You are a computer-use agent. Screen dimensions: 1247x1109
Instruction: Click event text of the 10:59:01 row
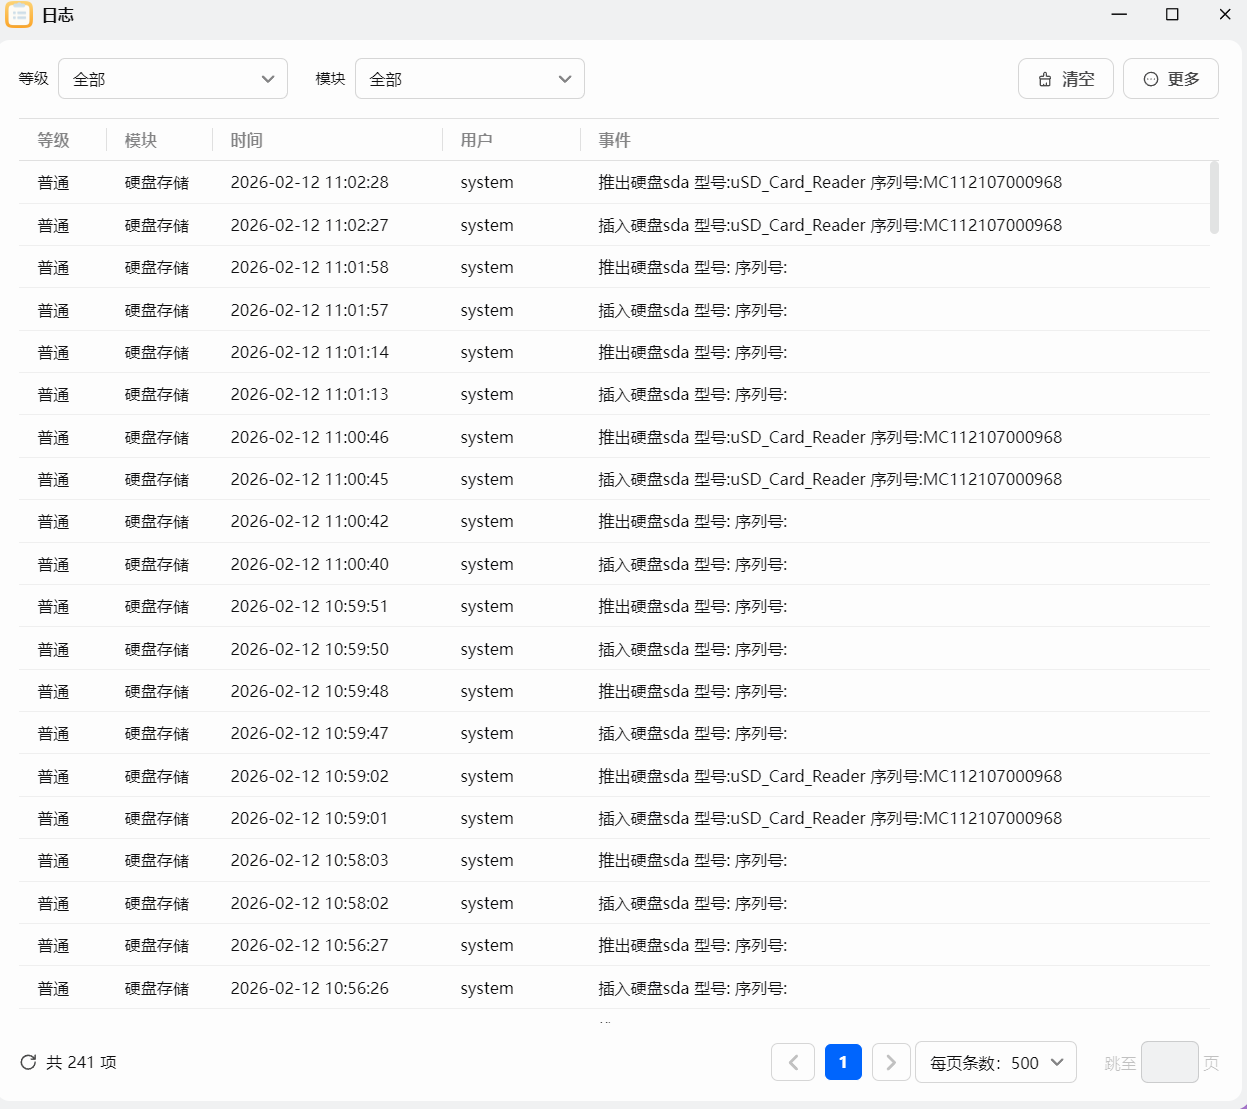(830, 818)
